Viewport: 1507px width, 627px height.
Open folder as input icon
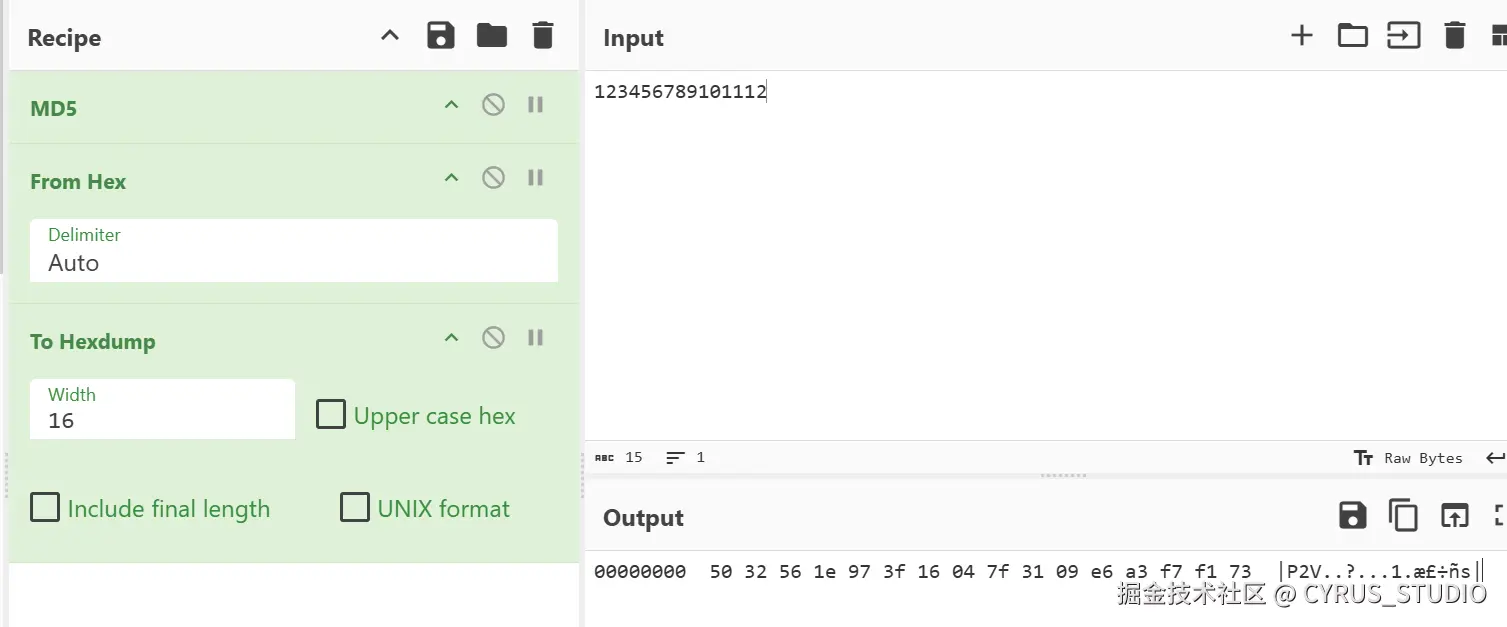tap(1352, 36)
